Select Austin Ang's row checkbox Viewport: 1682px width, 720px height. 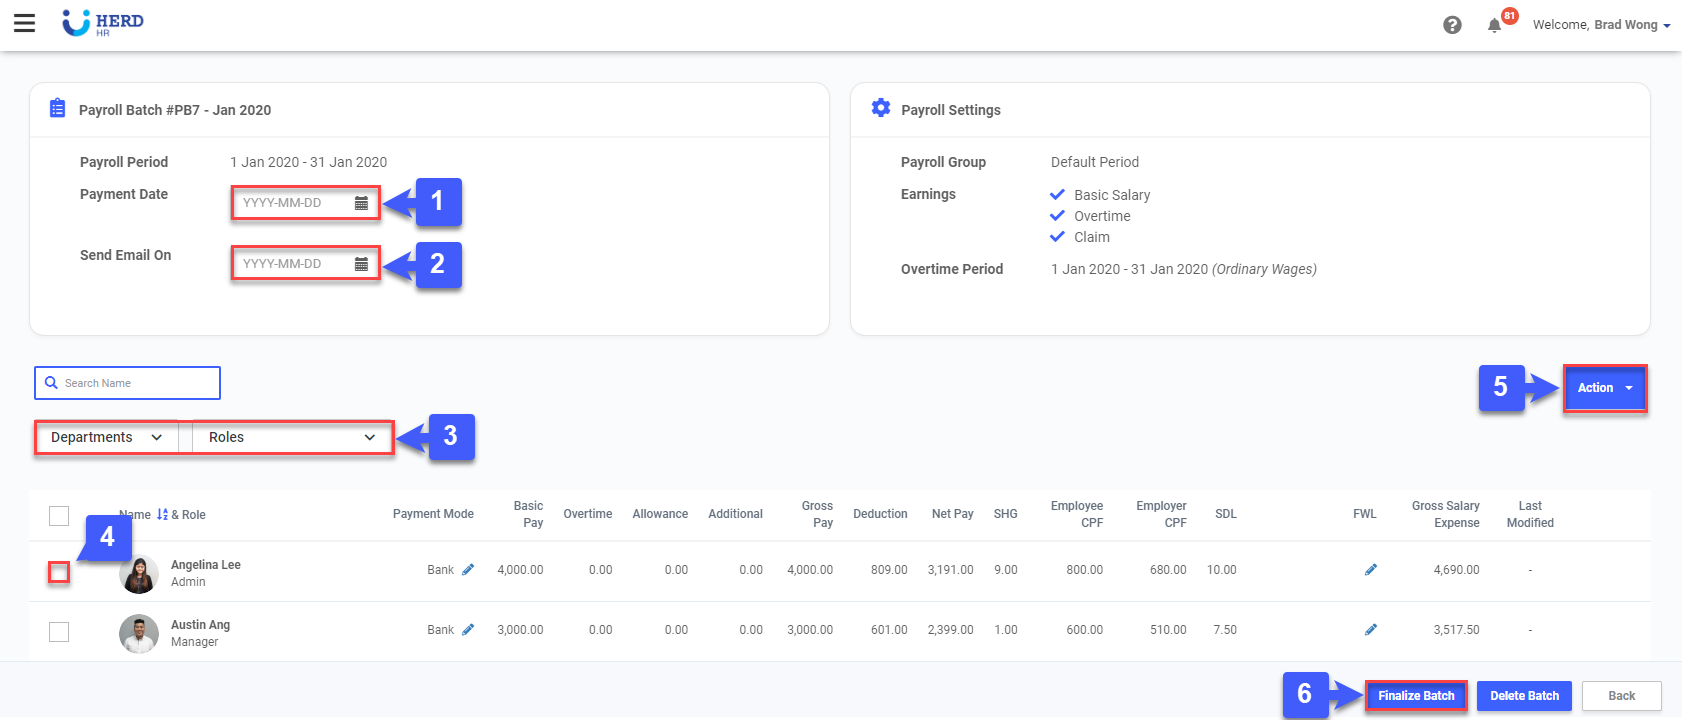click(59, 632)
